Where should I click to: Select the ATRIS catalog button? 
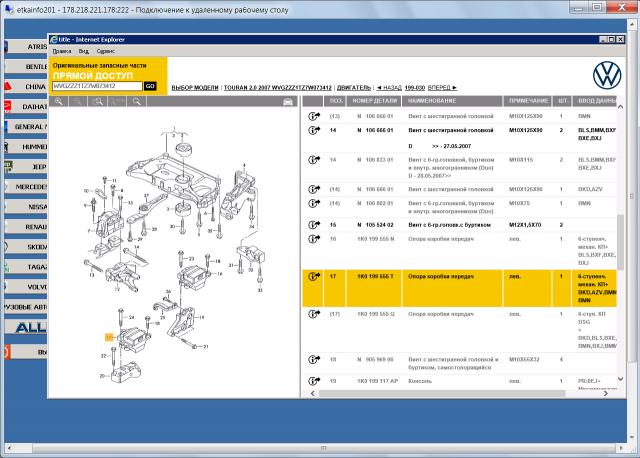point(26,47)
